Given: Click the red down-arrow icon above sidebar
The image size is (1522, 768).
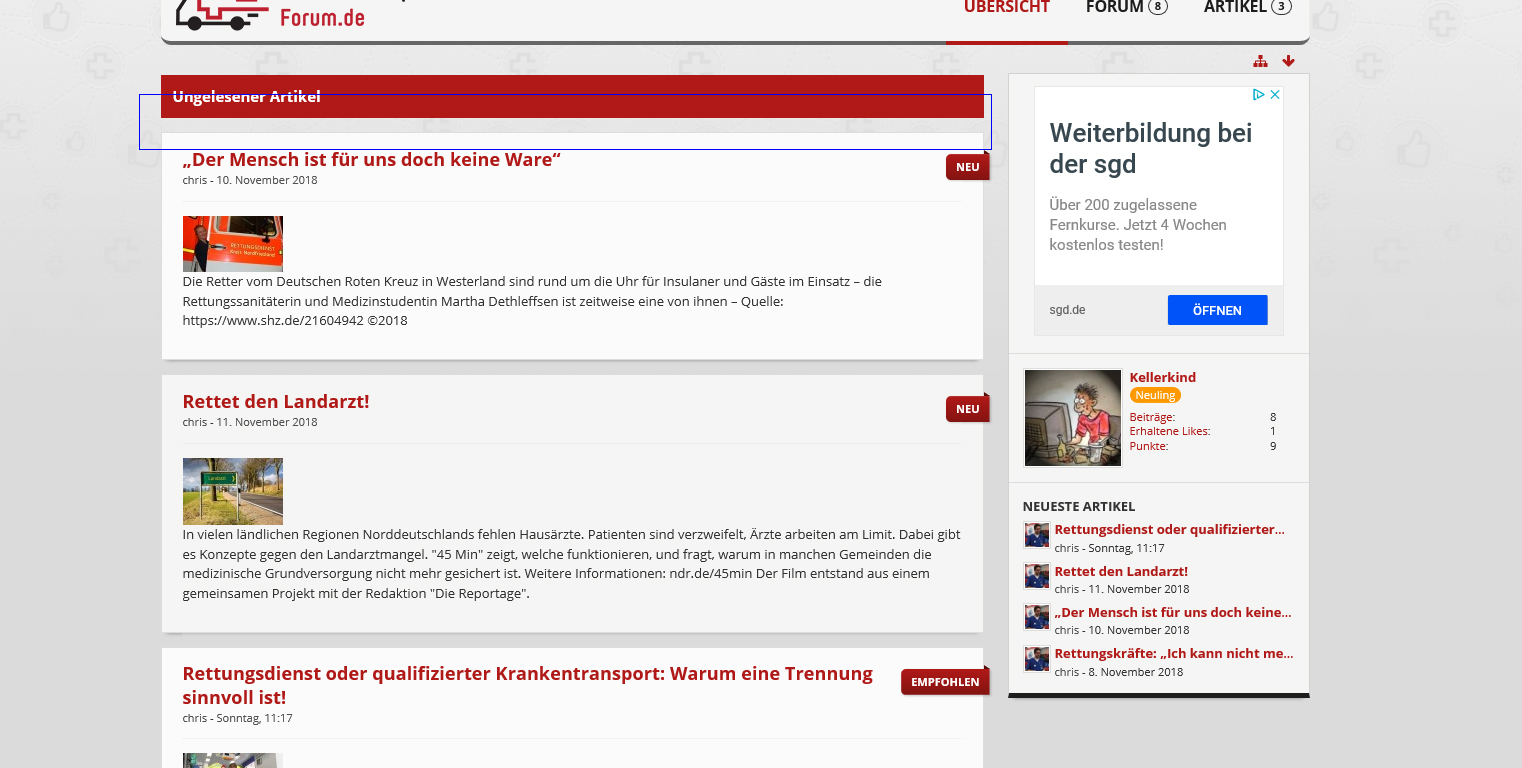Looking at the screenshot, I should click(1288, 61).
